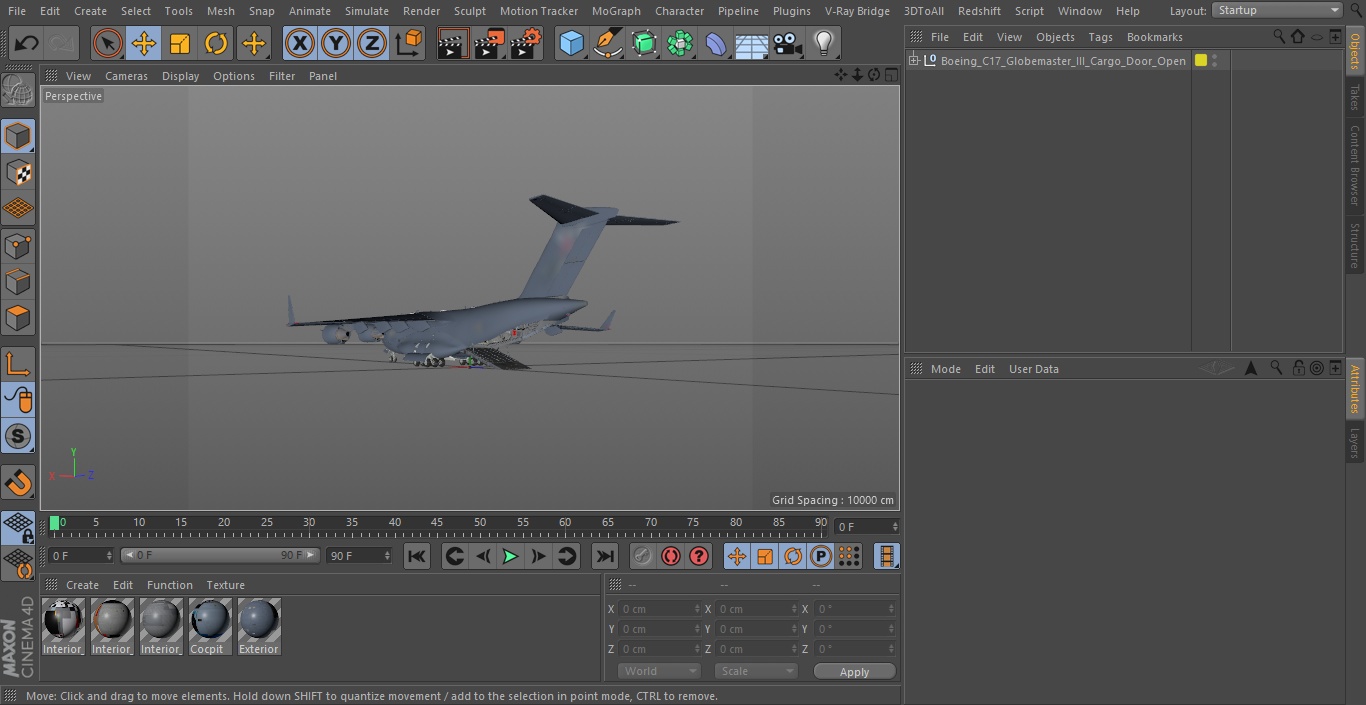
Task: Click the current frame 0 F field
Action: (866, 526)
